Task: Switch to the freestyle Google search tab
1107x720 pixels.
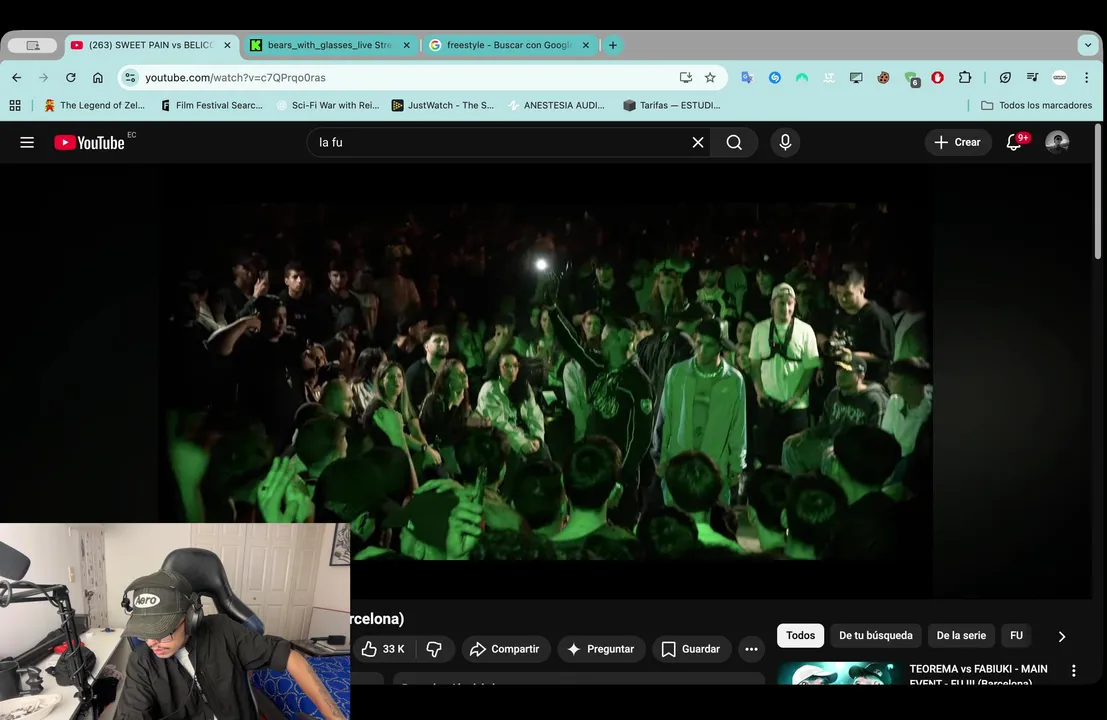Action: click(x=509, y=45)
